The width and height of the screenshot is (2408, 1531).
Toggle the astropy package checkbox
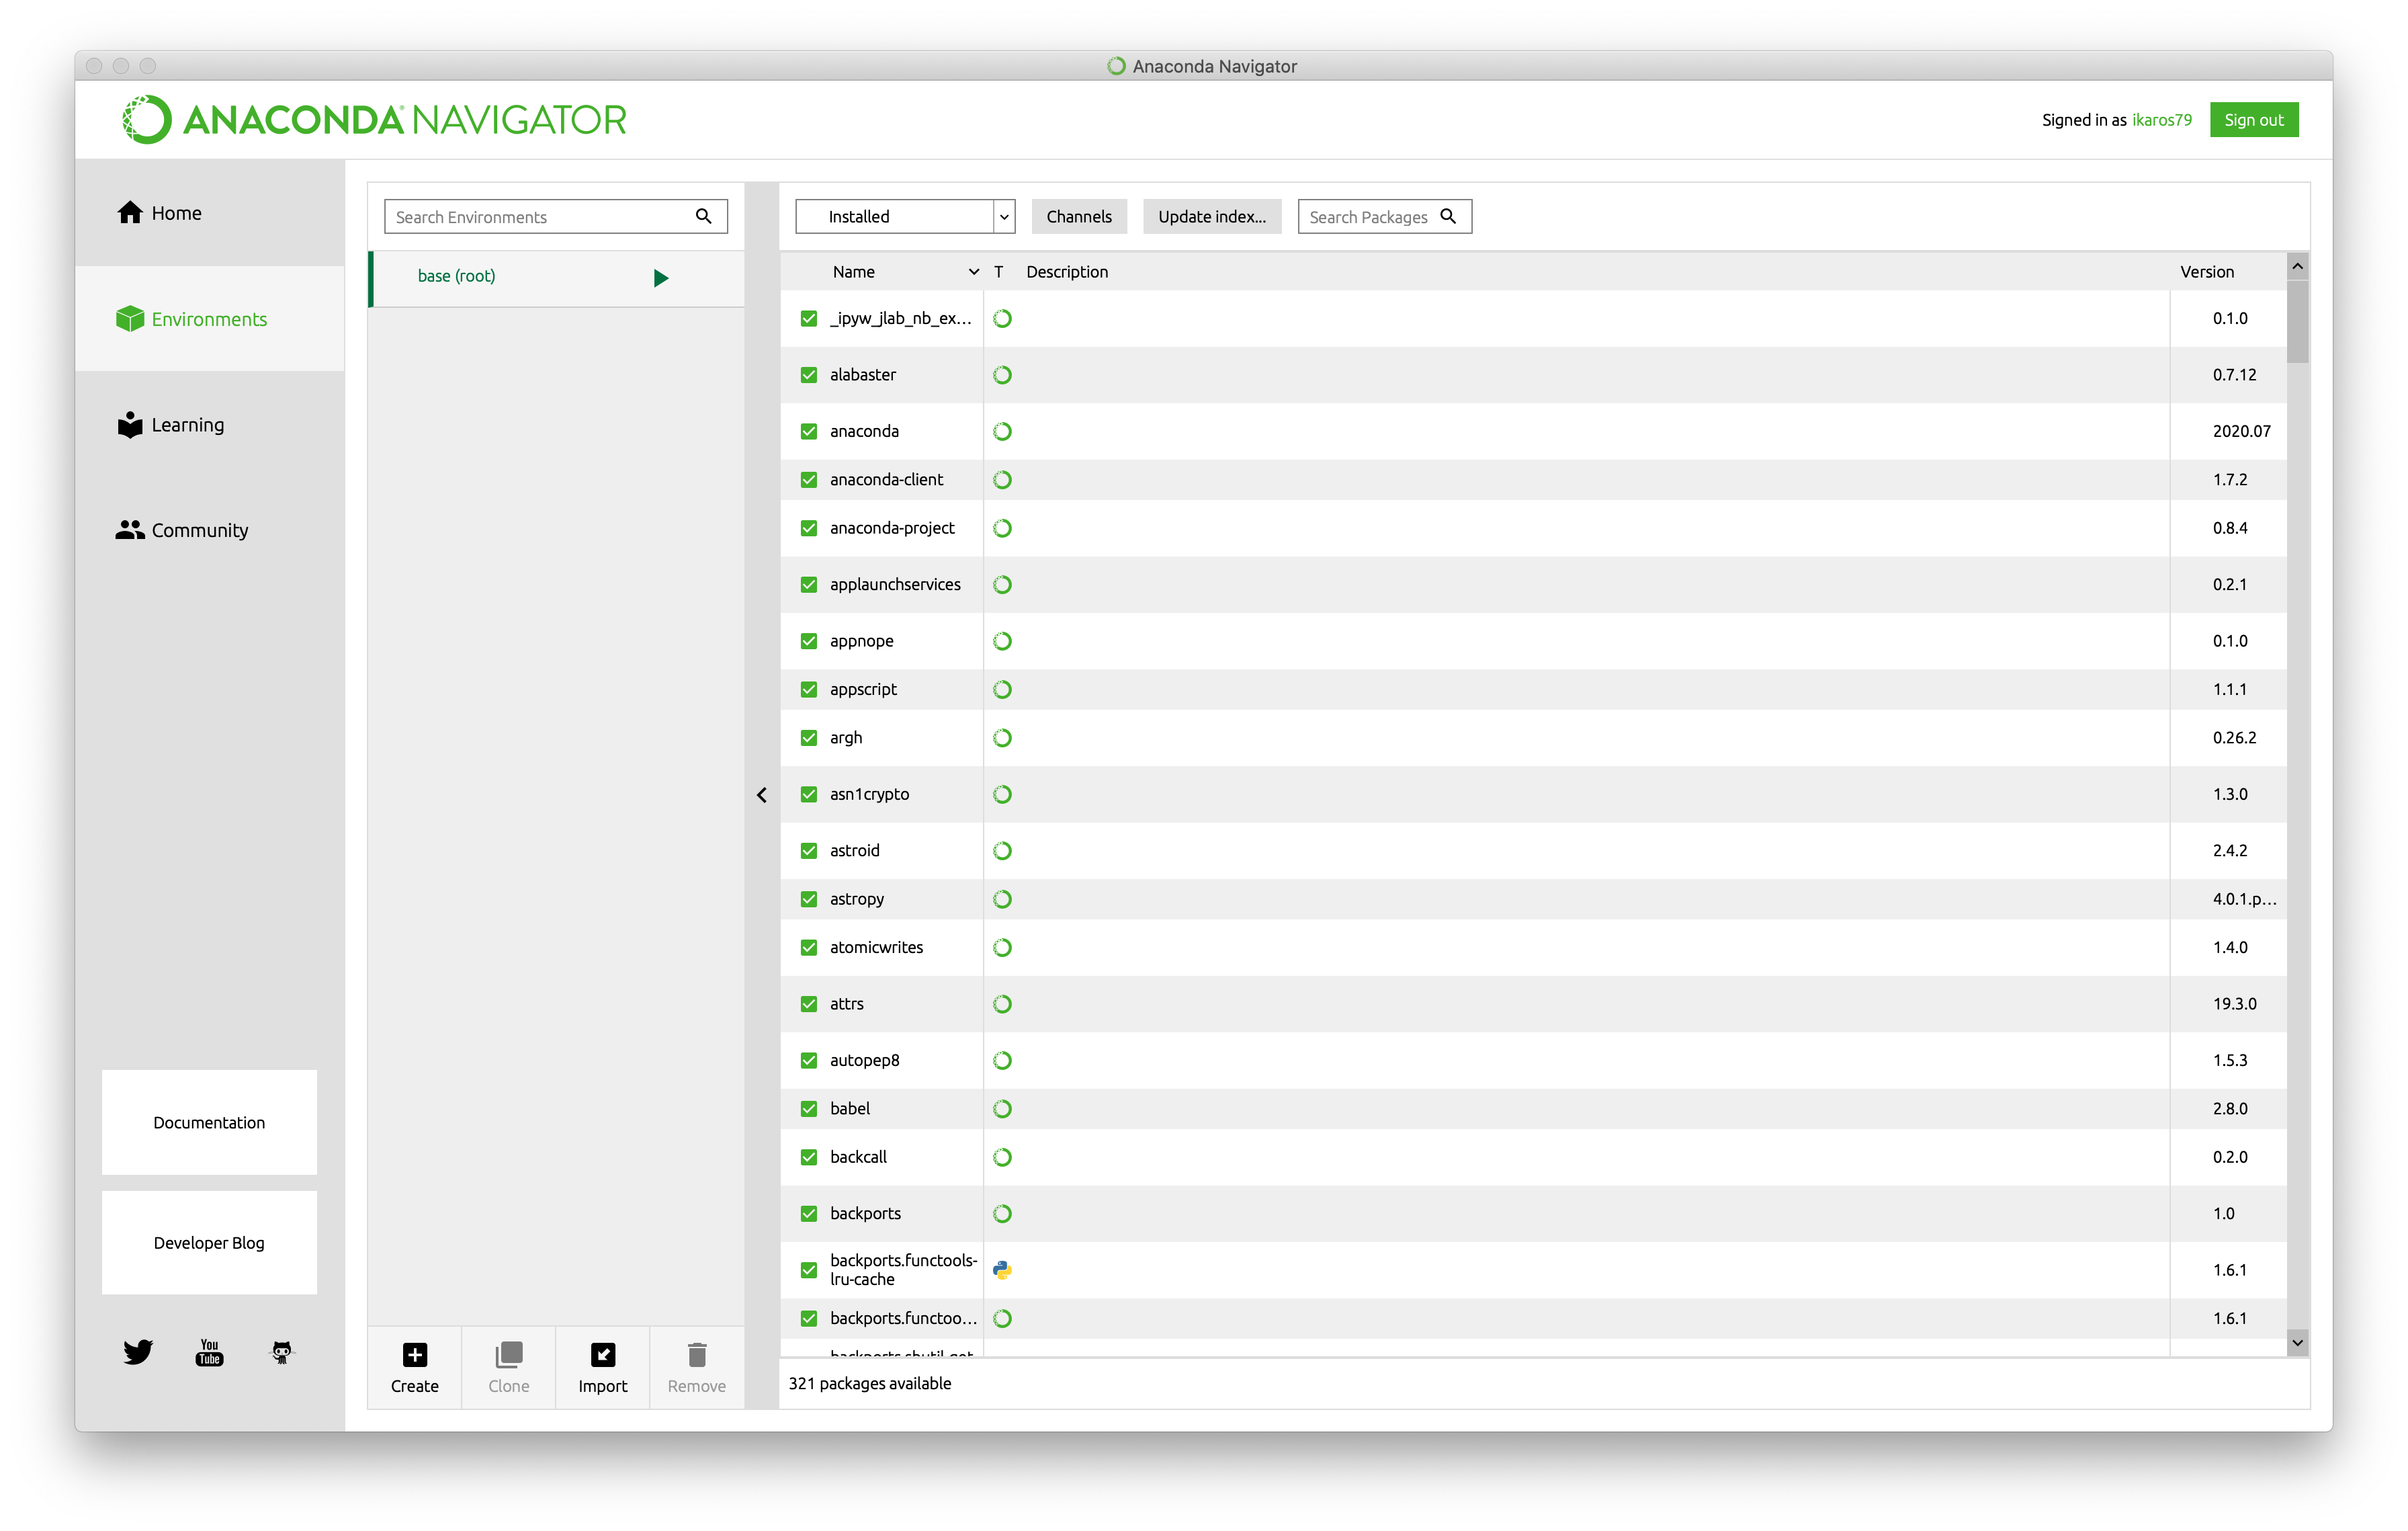coord(808,899)
